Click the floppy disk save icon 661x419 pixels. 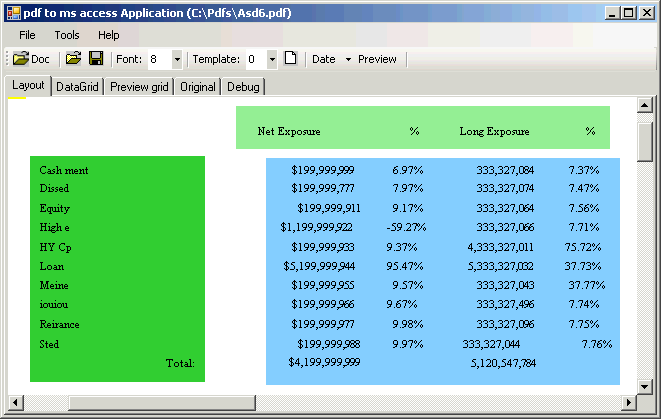[x=96, y=58]
